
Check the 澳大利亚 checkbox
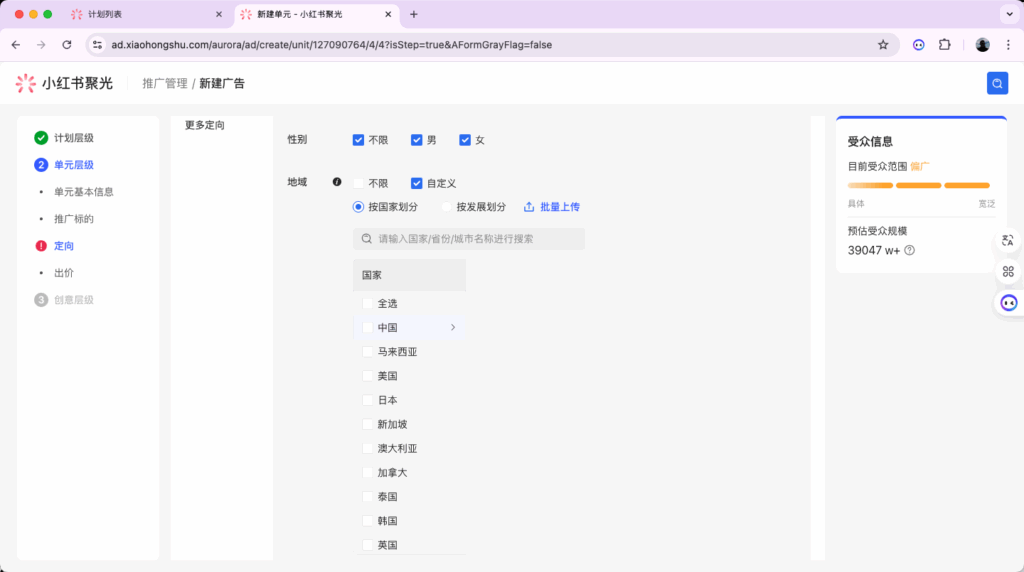click(x=367, y=448)
